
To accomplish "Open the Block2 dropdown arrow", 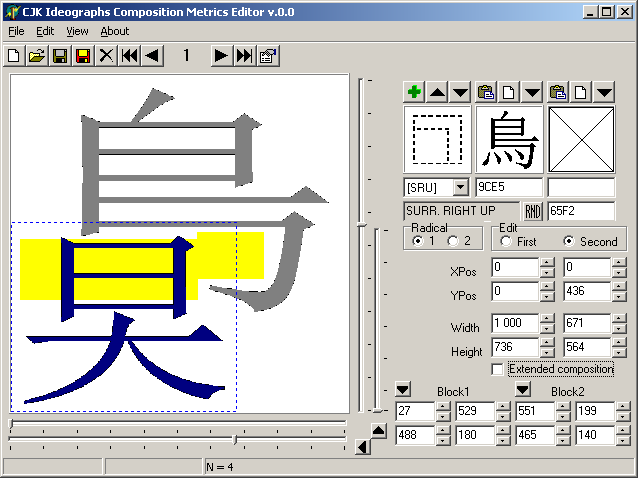I will 523,390.
